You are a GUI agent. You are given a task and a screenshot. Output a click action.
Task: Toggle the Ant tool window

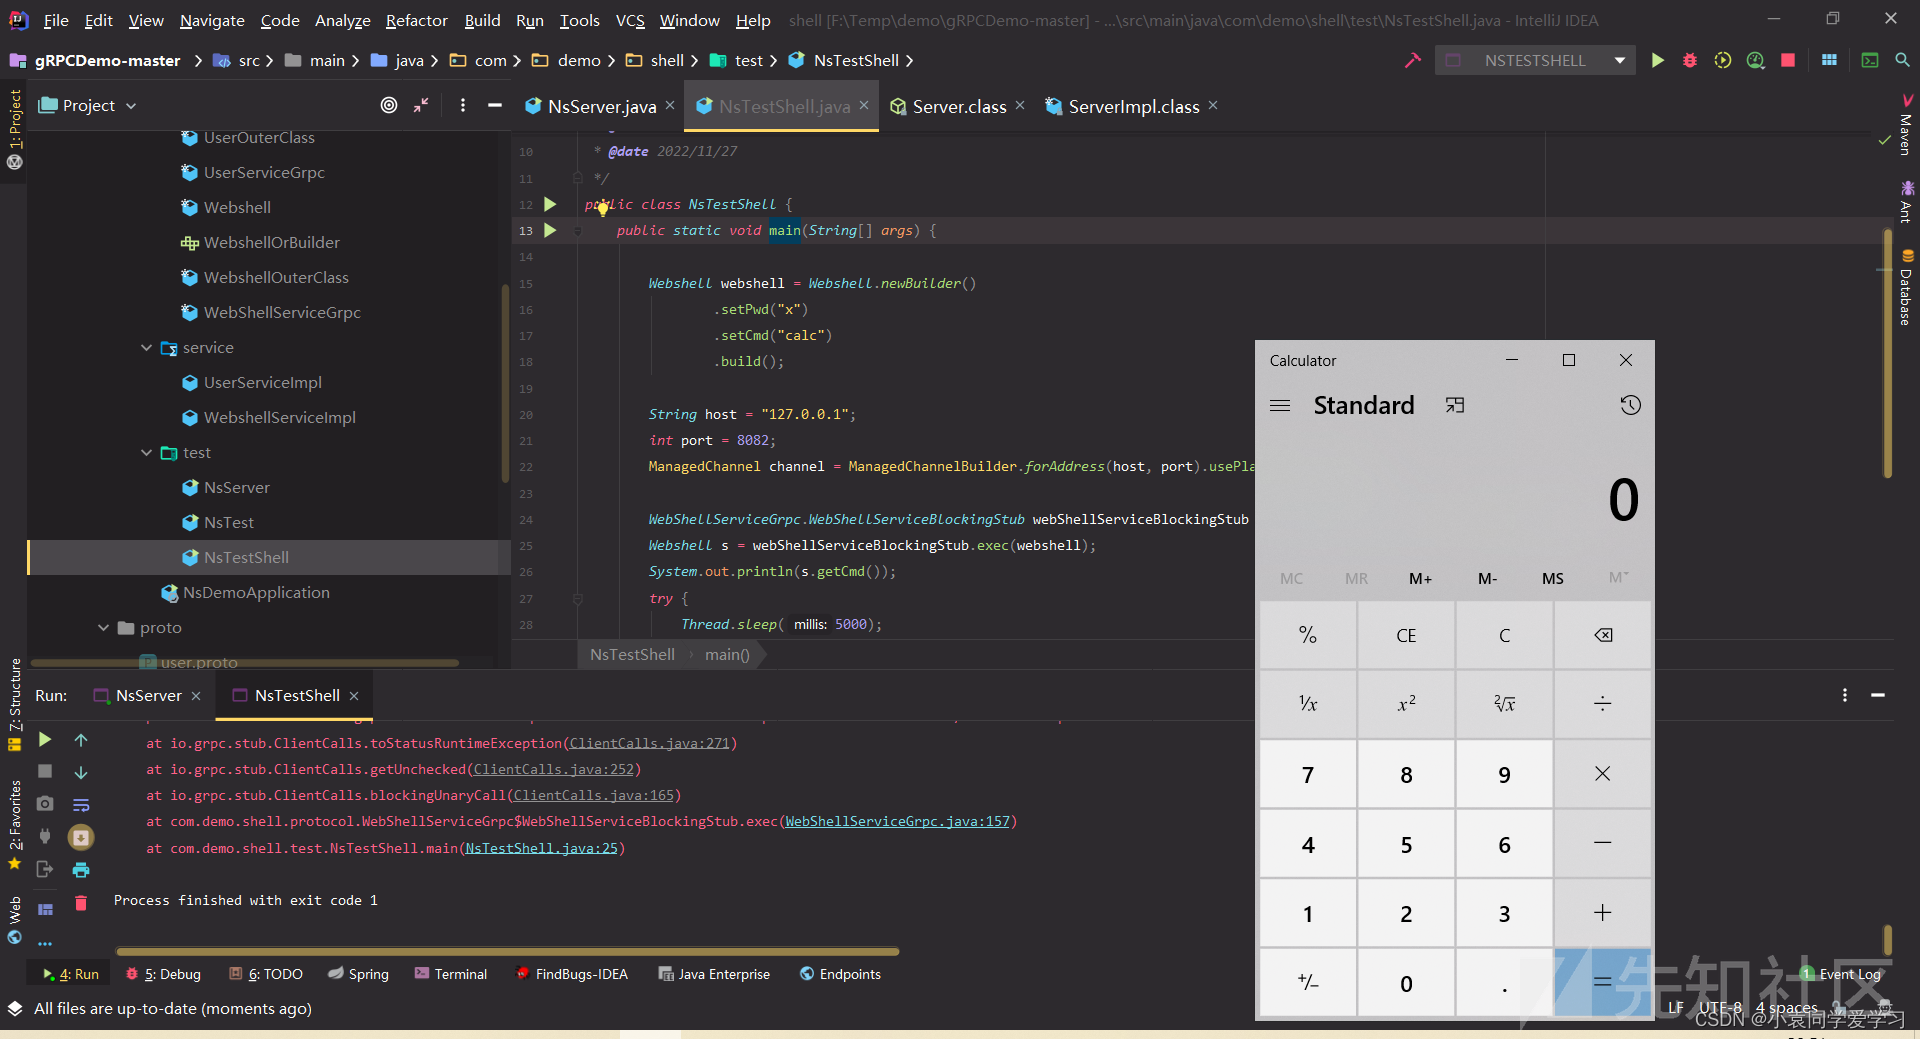1906,201
